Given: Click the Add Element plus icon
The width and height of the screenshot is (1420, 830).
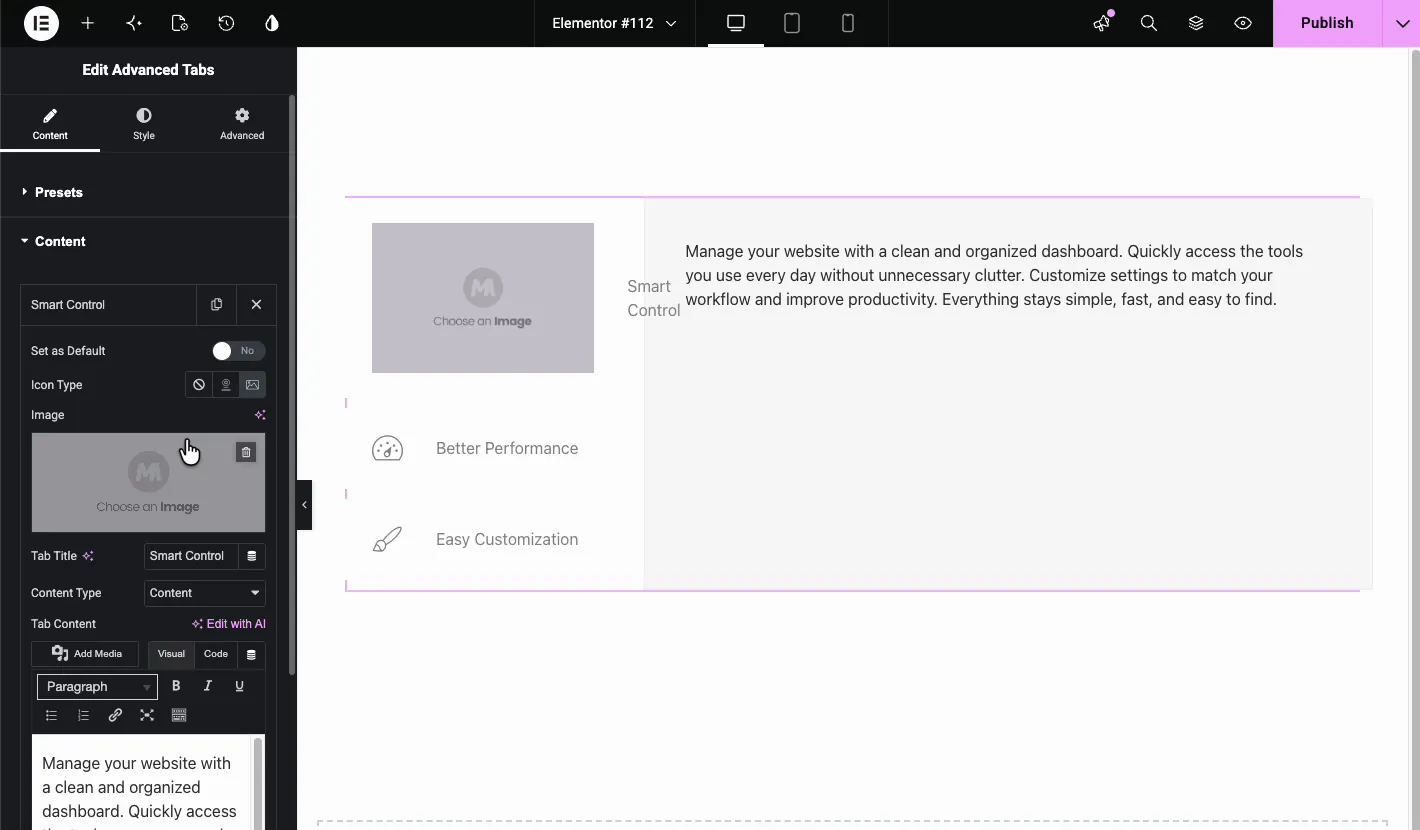Looking at the screenshot, I should click(88, 23).
